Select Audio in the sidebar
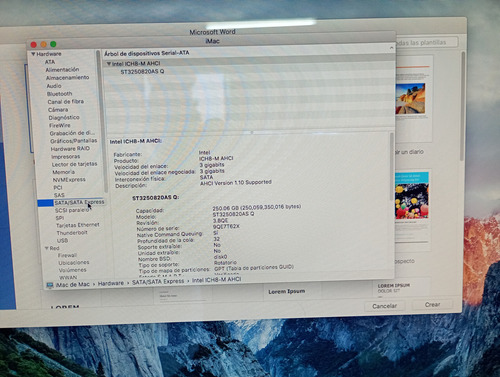Viewport: 500px width, 377px height. point(54,86)
